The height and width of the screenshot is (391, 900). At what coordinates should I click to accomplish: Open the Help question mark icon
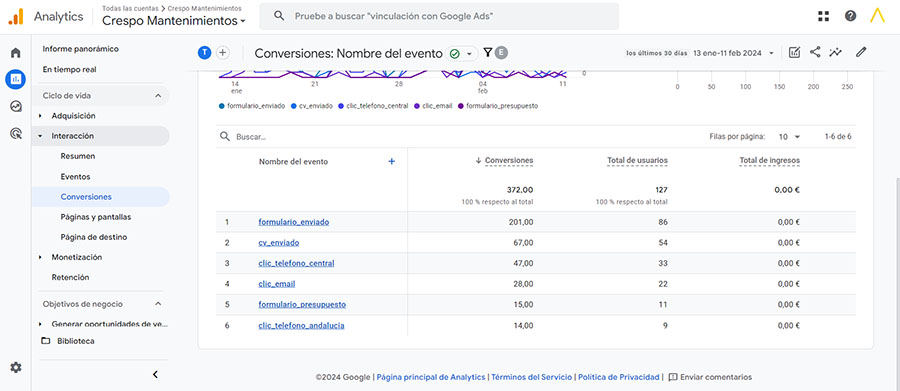coord(851,16)
